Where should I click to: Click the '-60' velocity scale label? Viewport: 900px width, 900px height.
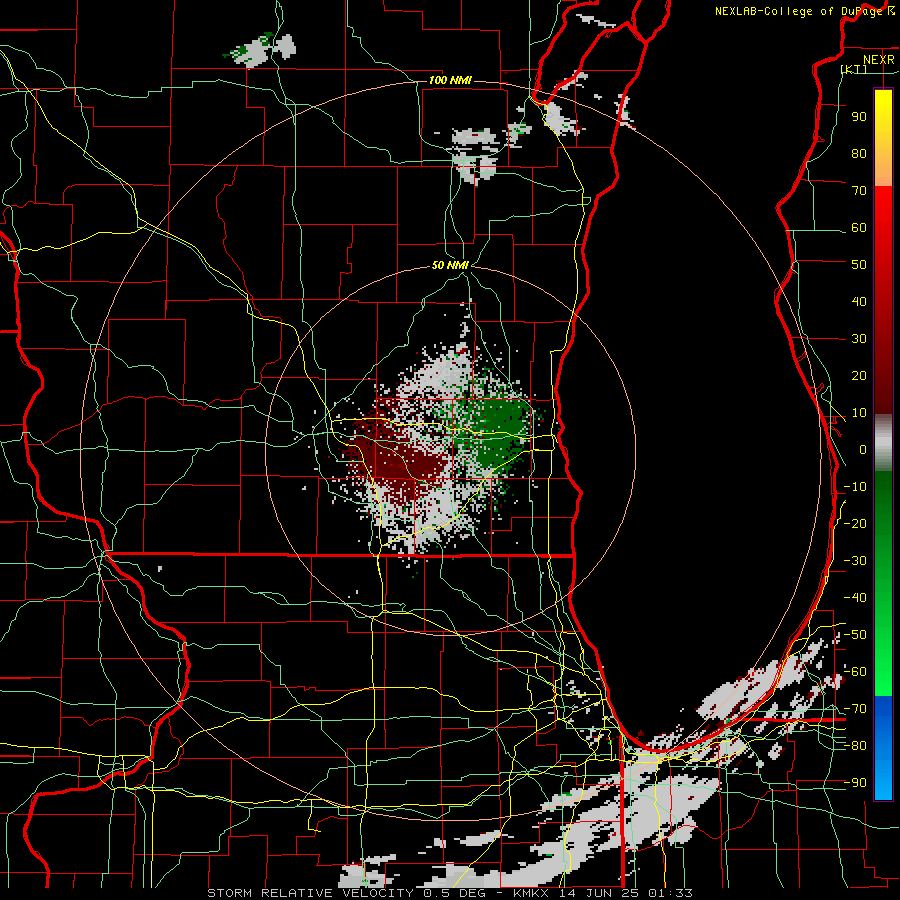(x=855, y=671)
